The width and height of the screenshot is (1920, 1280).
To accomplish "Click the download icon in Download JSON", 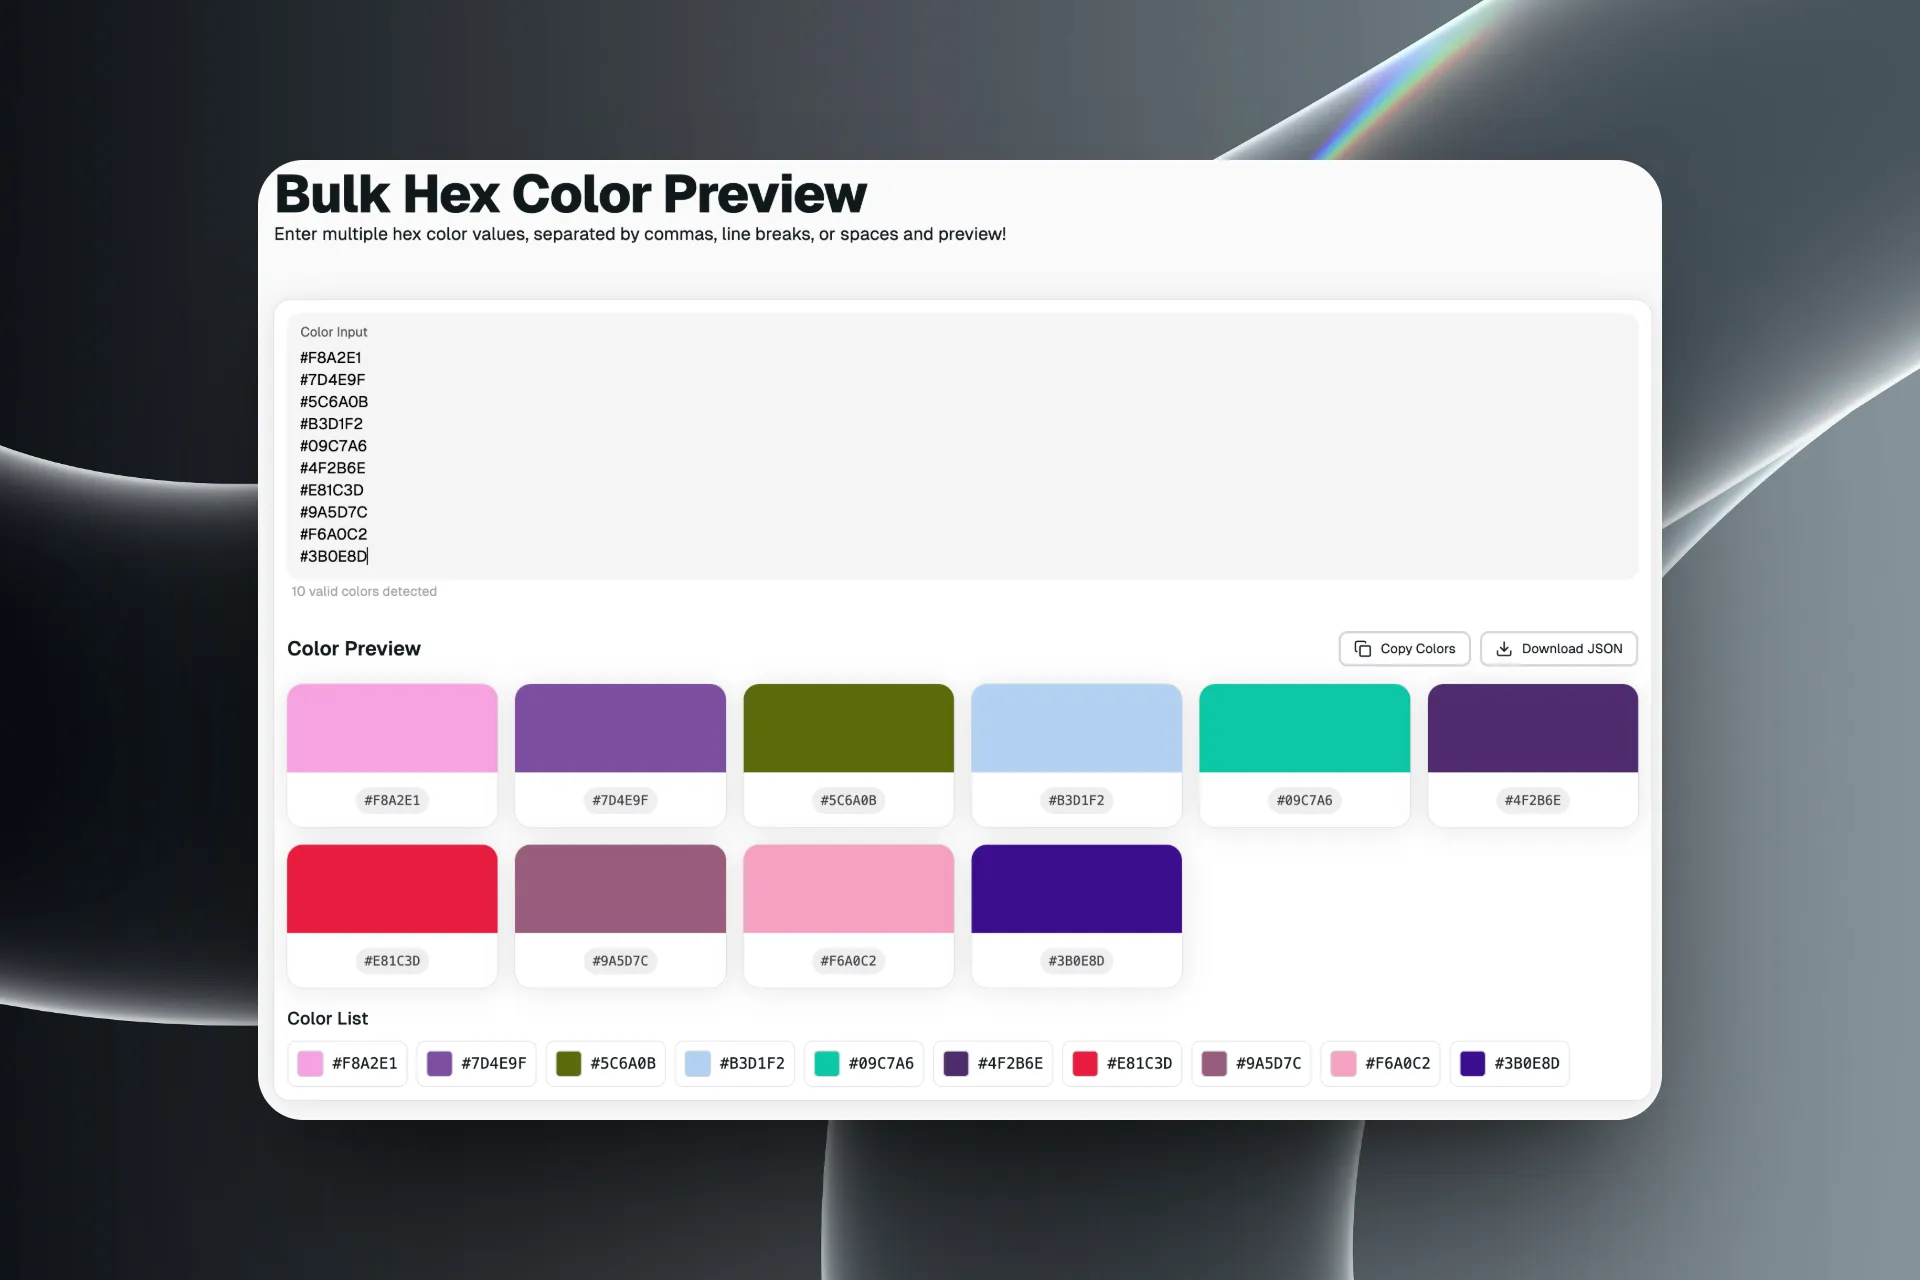I will click(x=1504, y=649).
